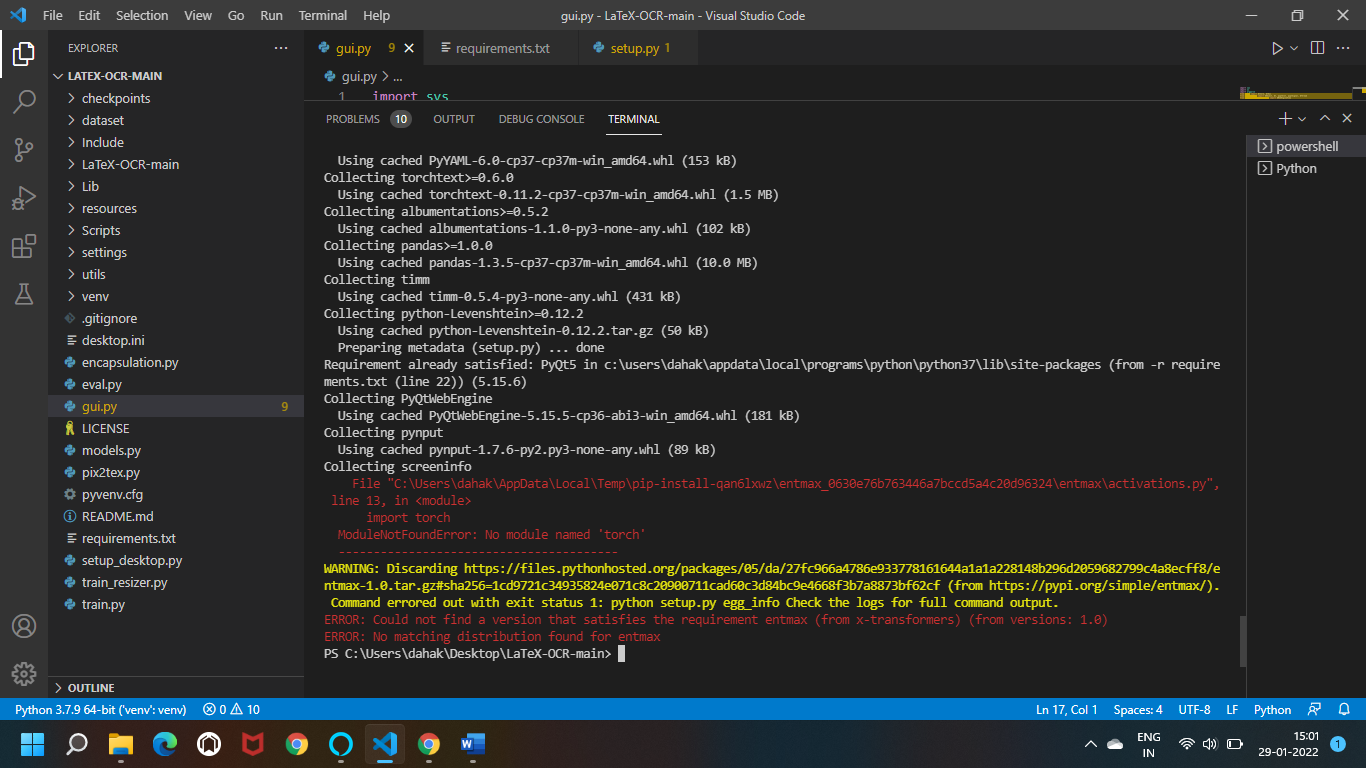
Task: Create a new terminal with the plus icon
Action: point(1284,118)
